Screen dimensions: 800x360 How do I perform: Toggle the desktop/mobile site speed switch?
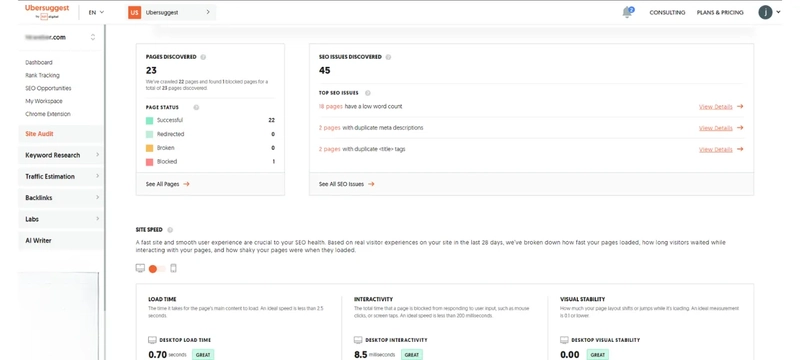pos(157,269)
